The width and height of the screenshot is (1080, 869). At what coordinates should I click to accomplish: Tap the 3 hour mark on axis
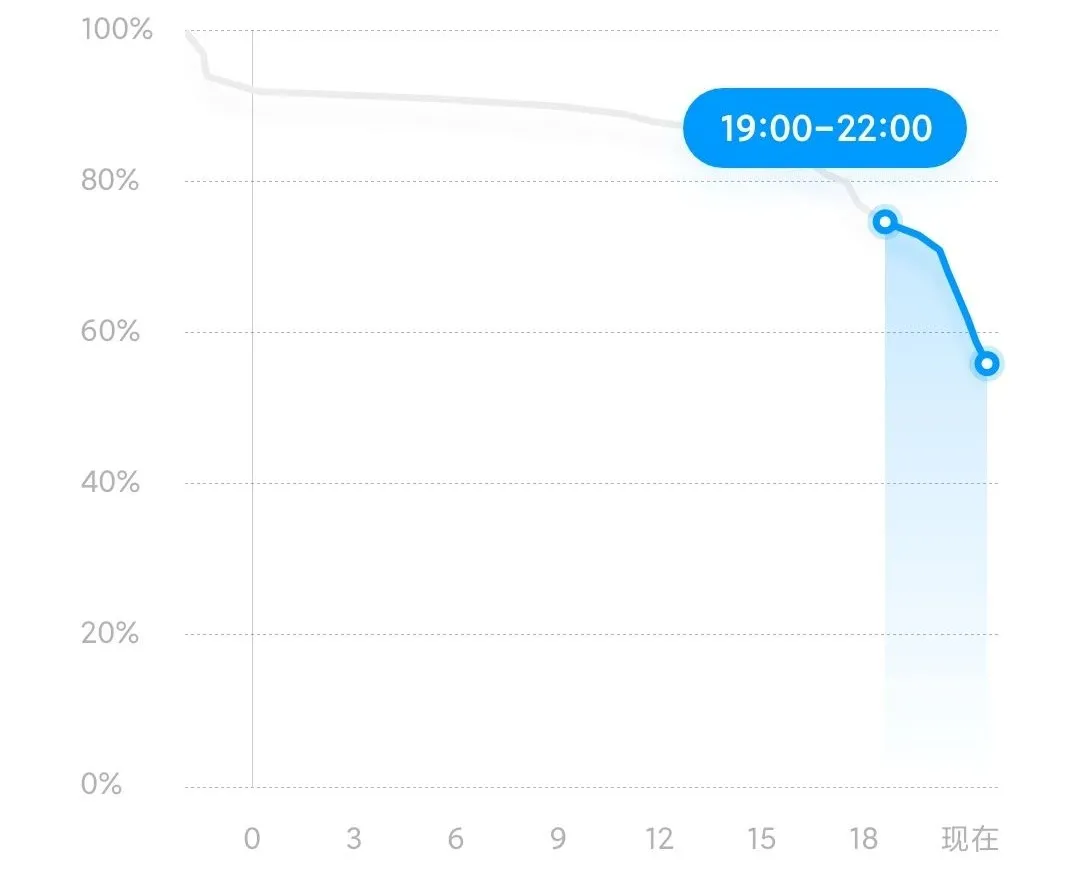[x=354, y=839]
